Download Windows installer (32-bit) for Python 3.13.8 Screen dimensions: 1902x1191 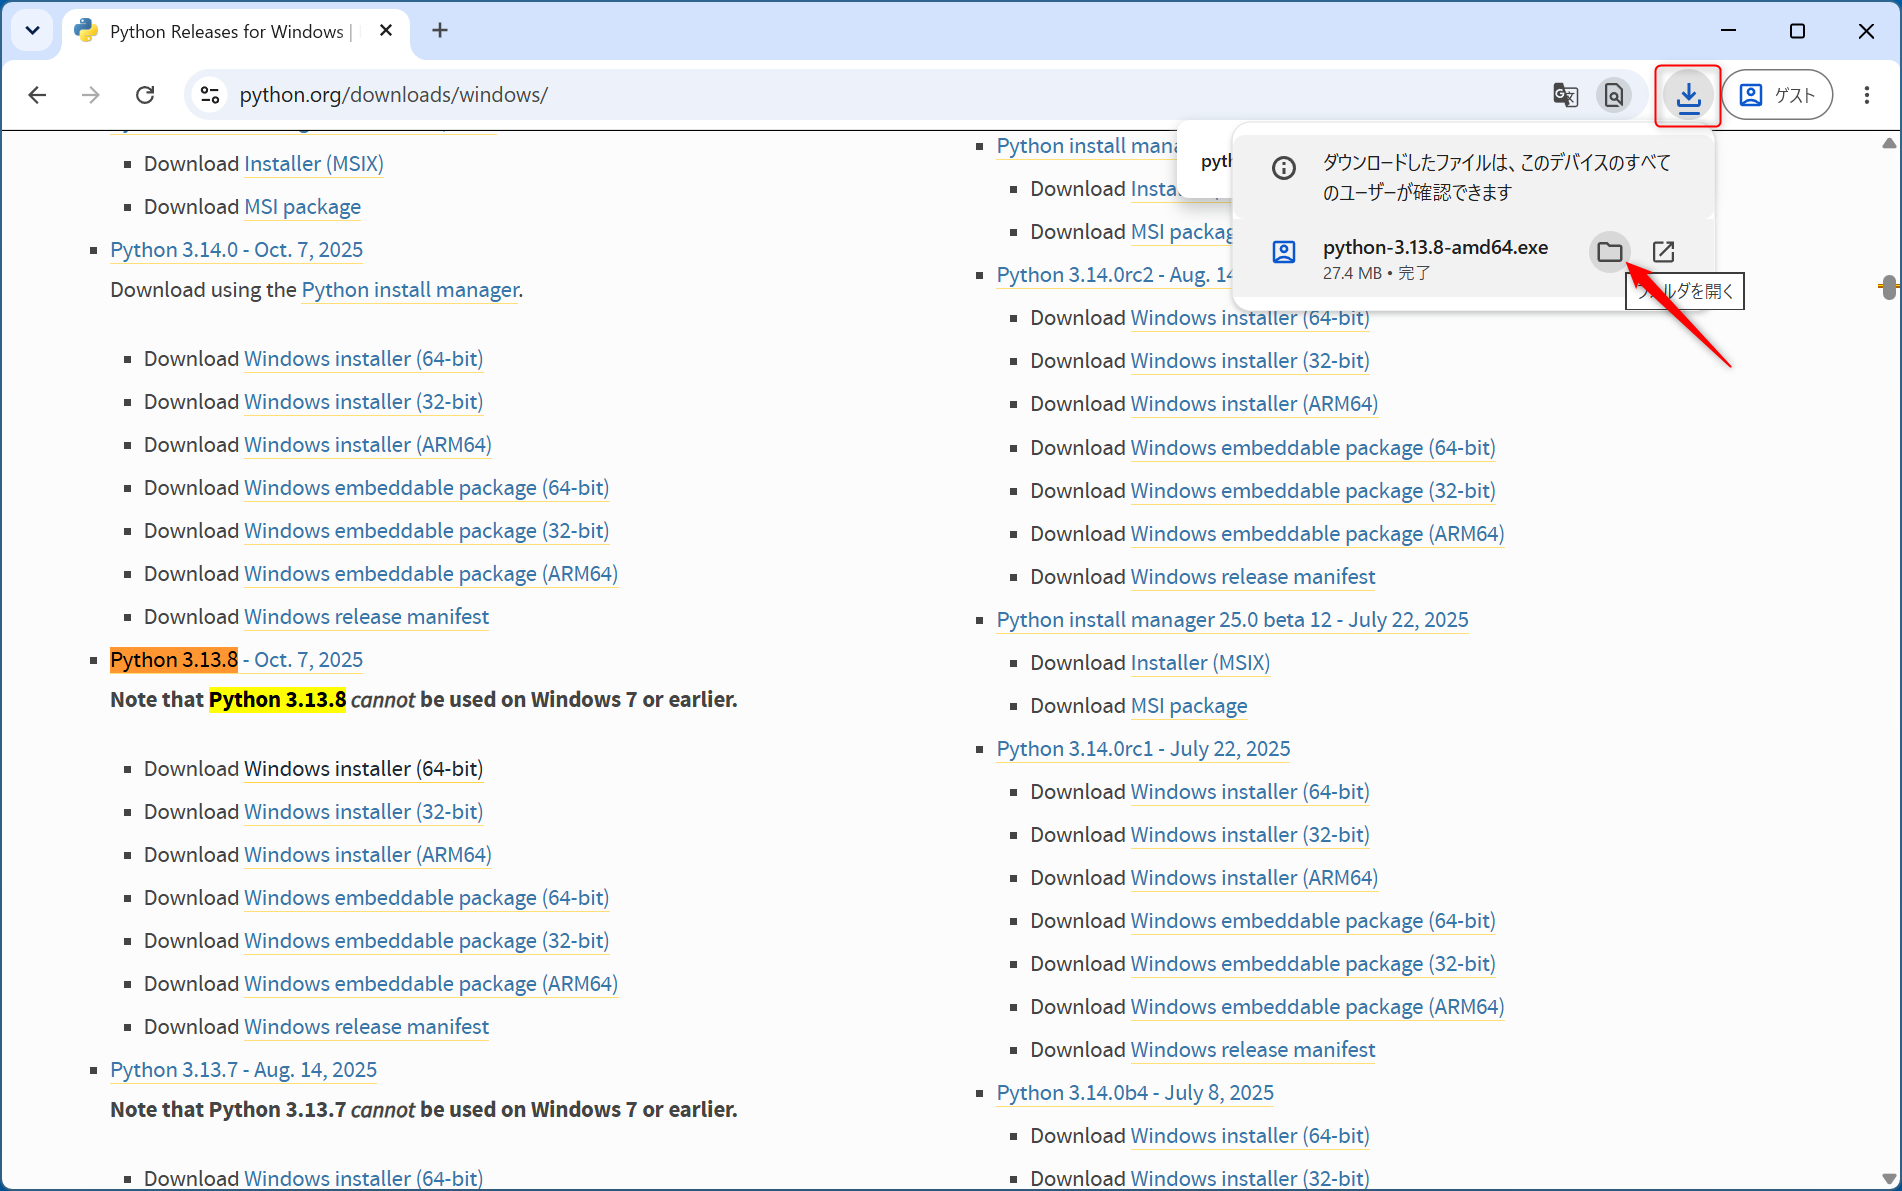(x=363, y=812)
